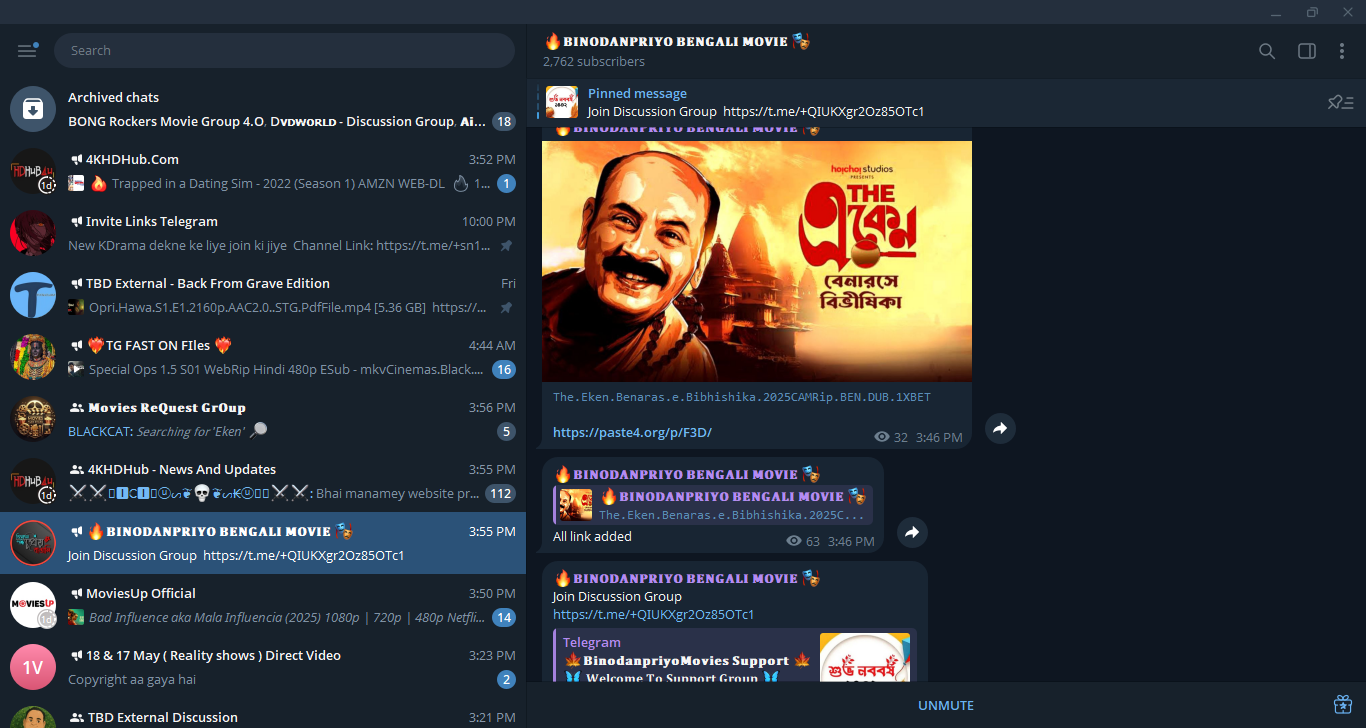Image resolution: width=1366 pixels, height=728 pixels.
Task: Click 2,762 subscribers text
Action: pos(594,61)
